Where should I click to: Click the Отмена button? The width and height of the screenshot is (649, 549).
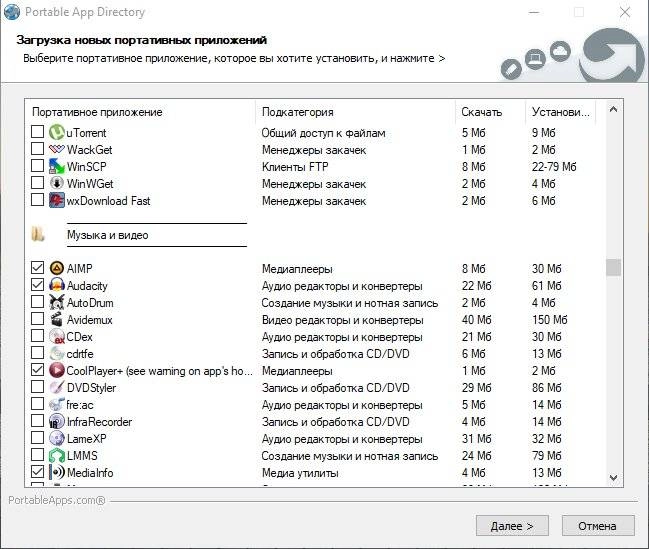(x=598, y=526)
